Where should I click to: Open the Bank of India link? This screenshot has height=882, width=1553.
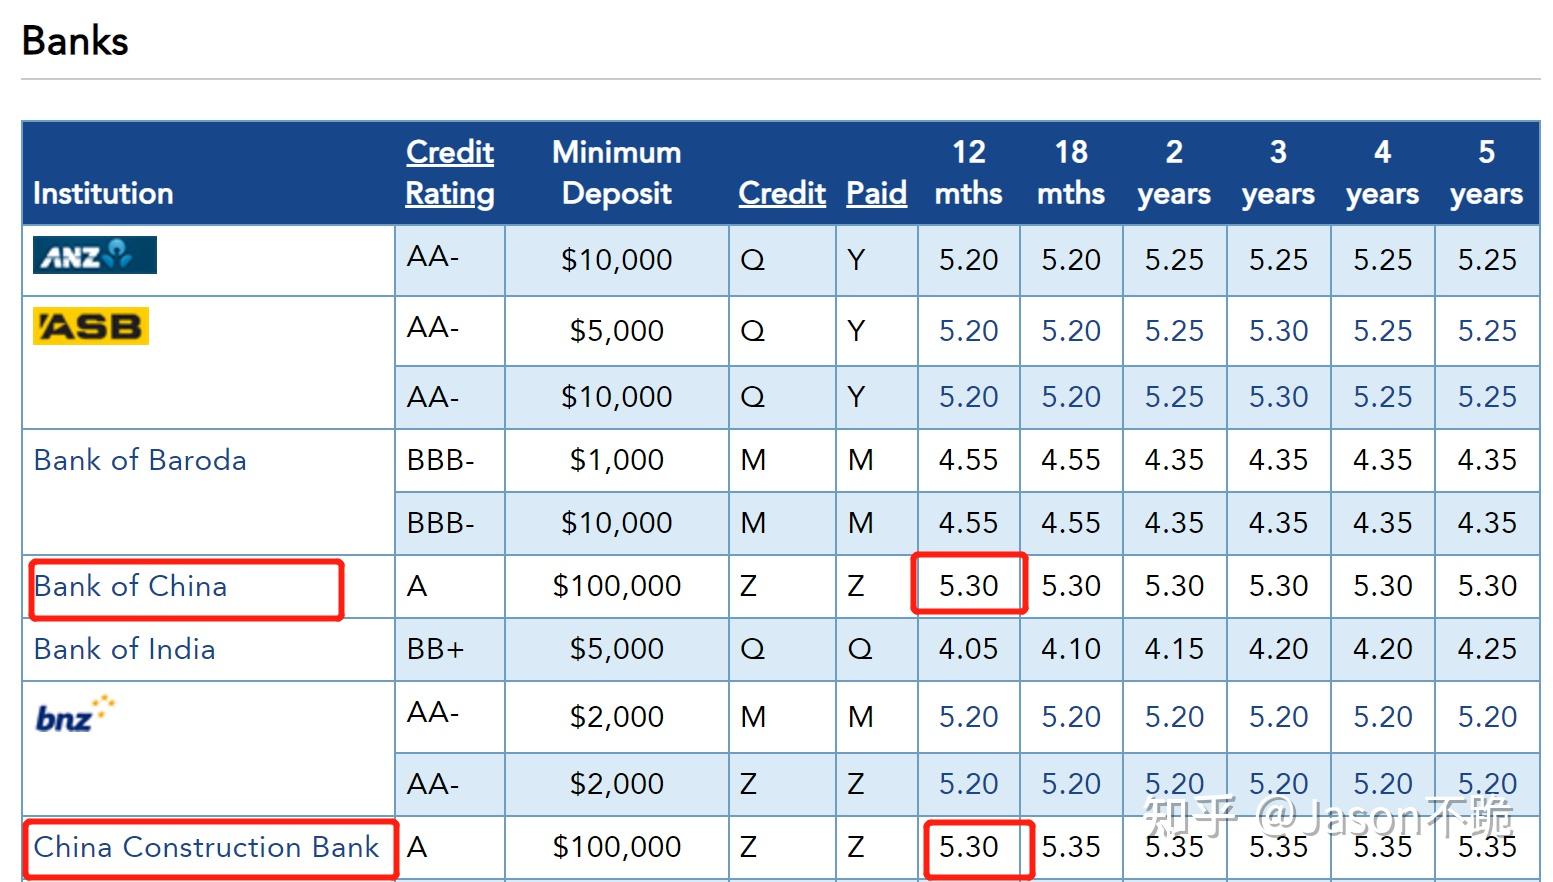point(124,649)
